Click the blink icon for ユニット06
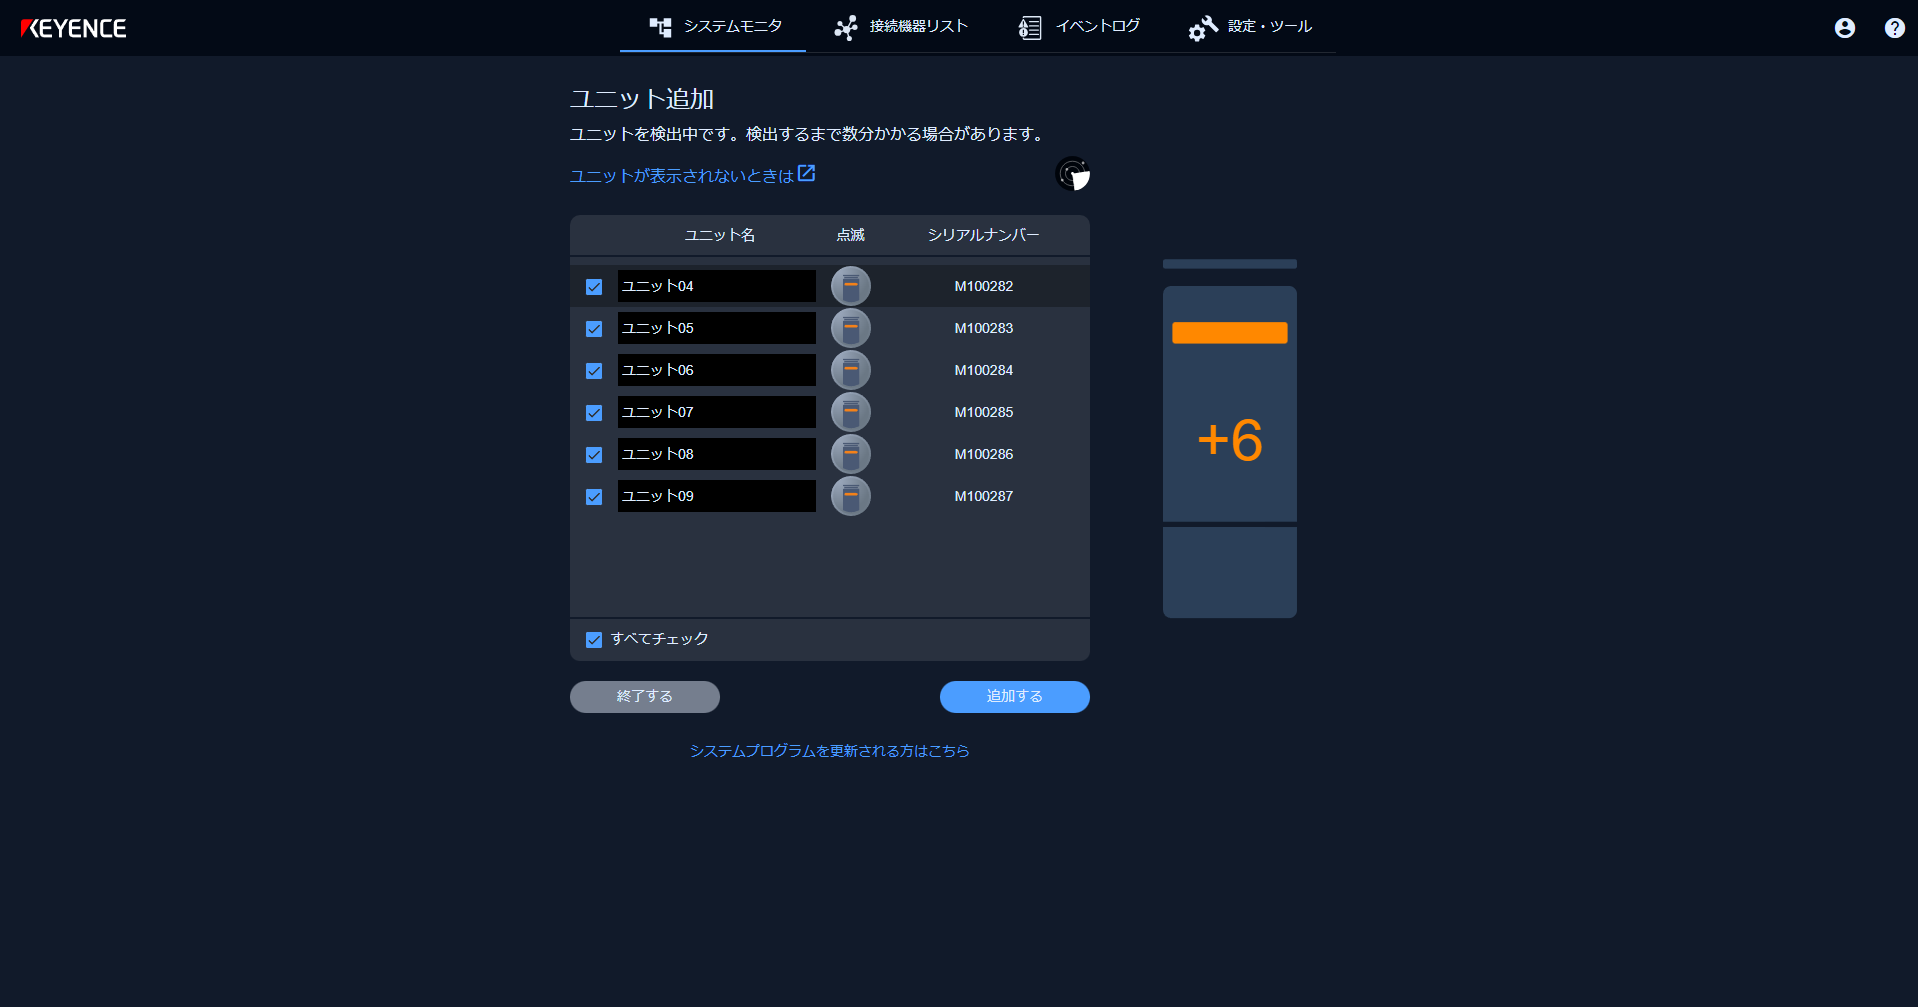The image size is (1918, 1007). click(x=850, y=370)
